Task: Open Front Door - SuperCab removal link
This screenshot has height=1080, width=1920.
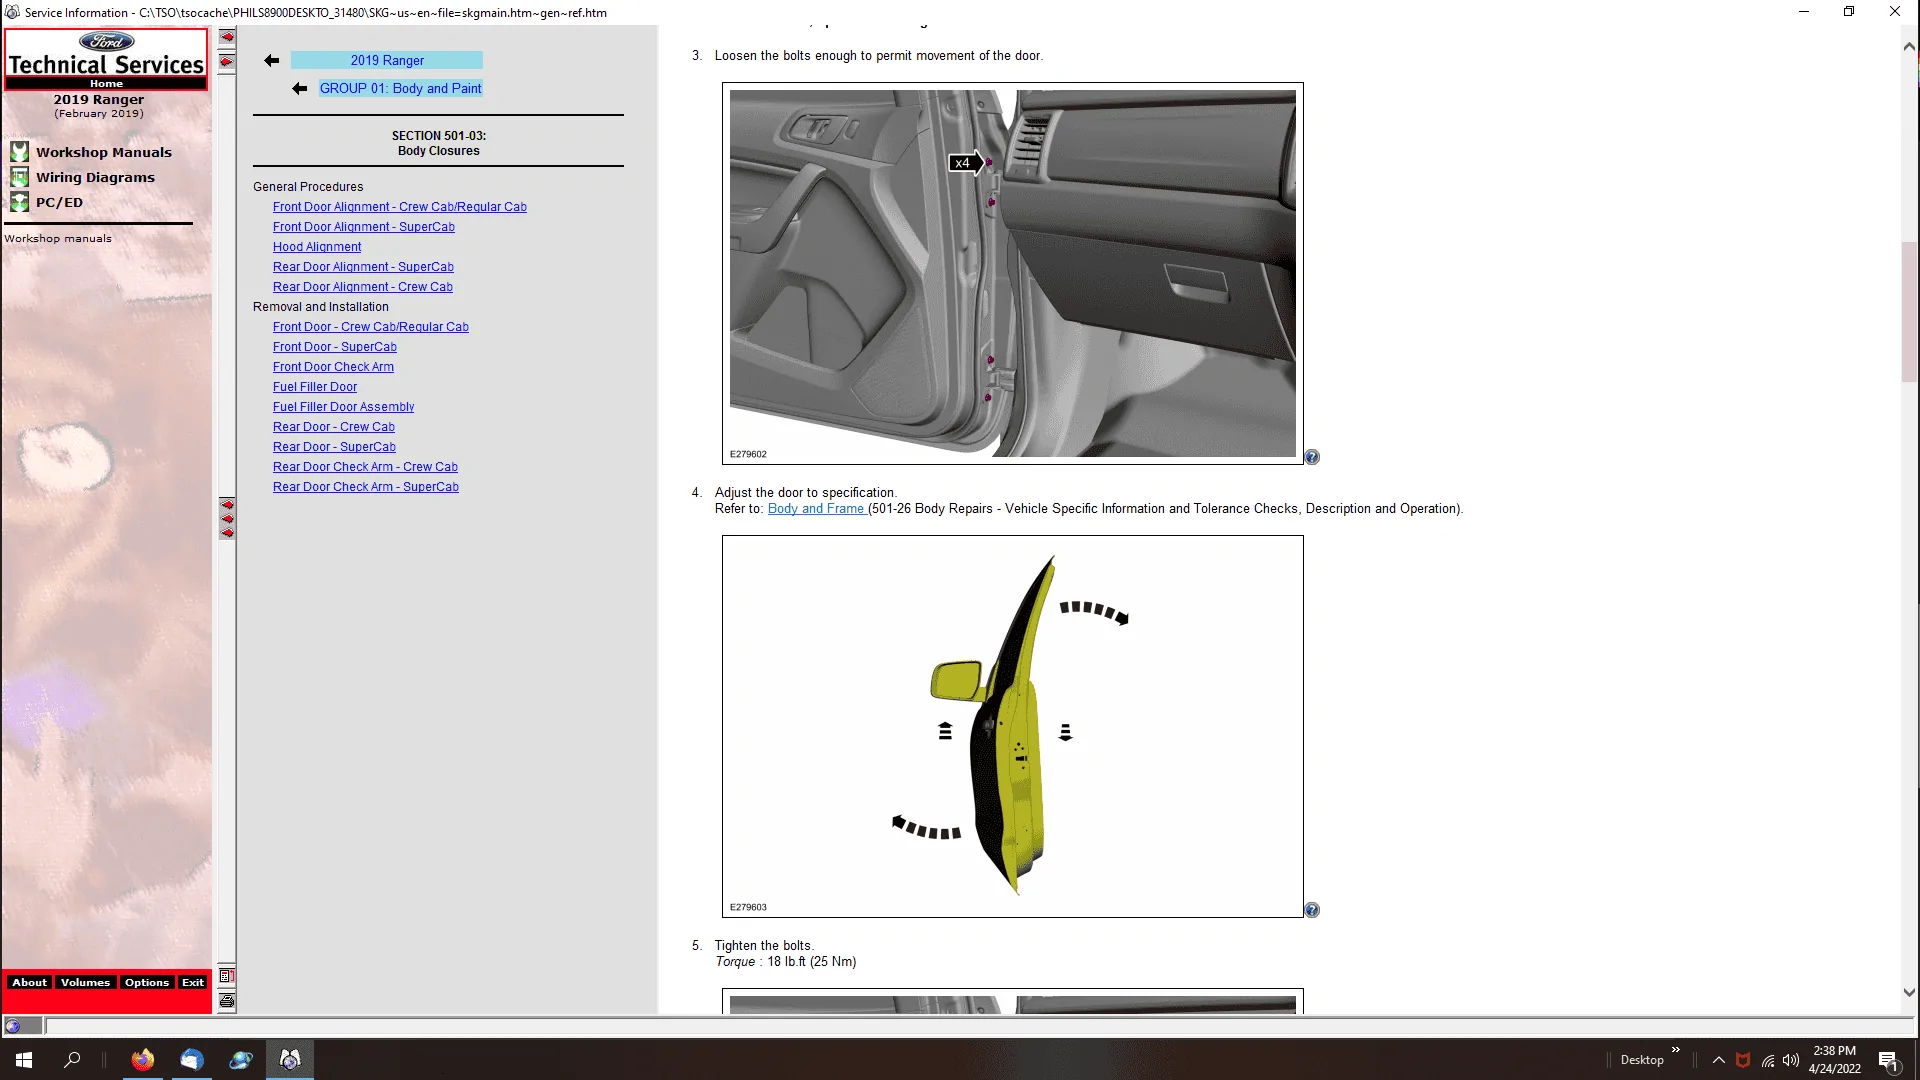Action: point(335,347)
